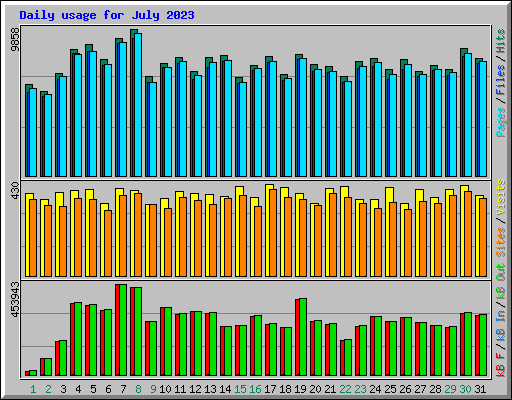Click day 27 on the x-axis

(x=420, y=389)
